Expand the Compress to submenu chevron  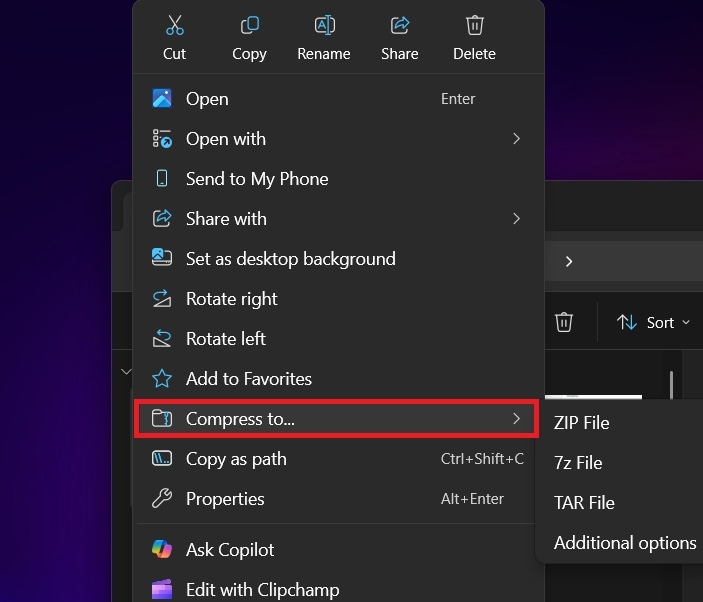[x=516, y=419]
